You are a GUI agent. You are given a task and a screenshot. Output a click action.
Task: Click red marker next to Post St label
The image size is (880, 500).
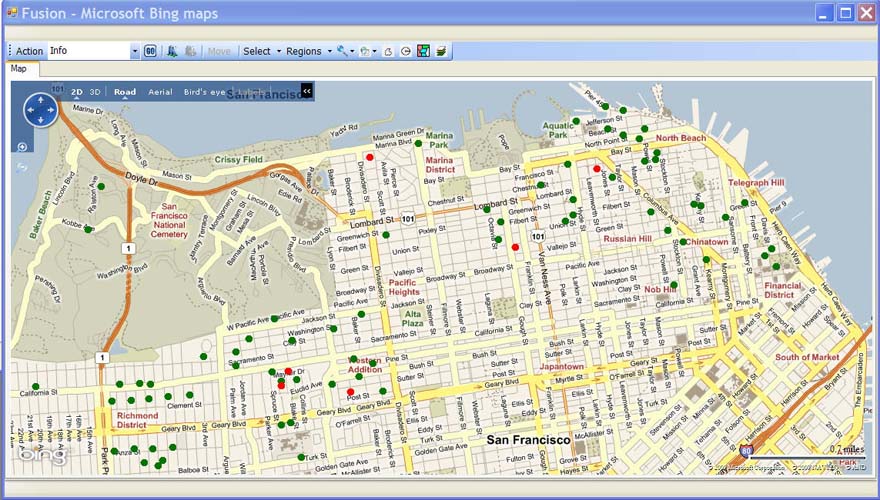pyautogui.click(x=350, y=392)
